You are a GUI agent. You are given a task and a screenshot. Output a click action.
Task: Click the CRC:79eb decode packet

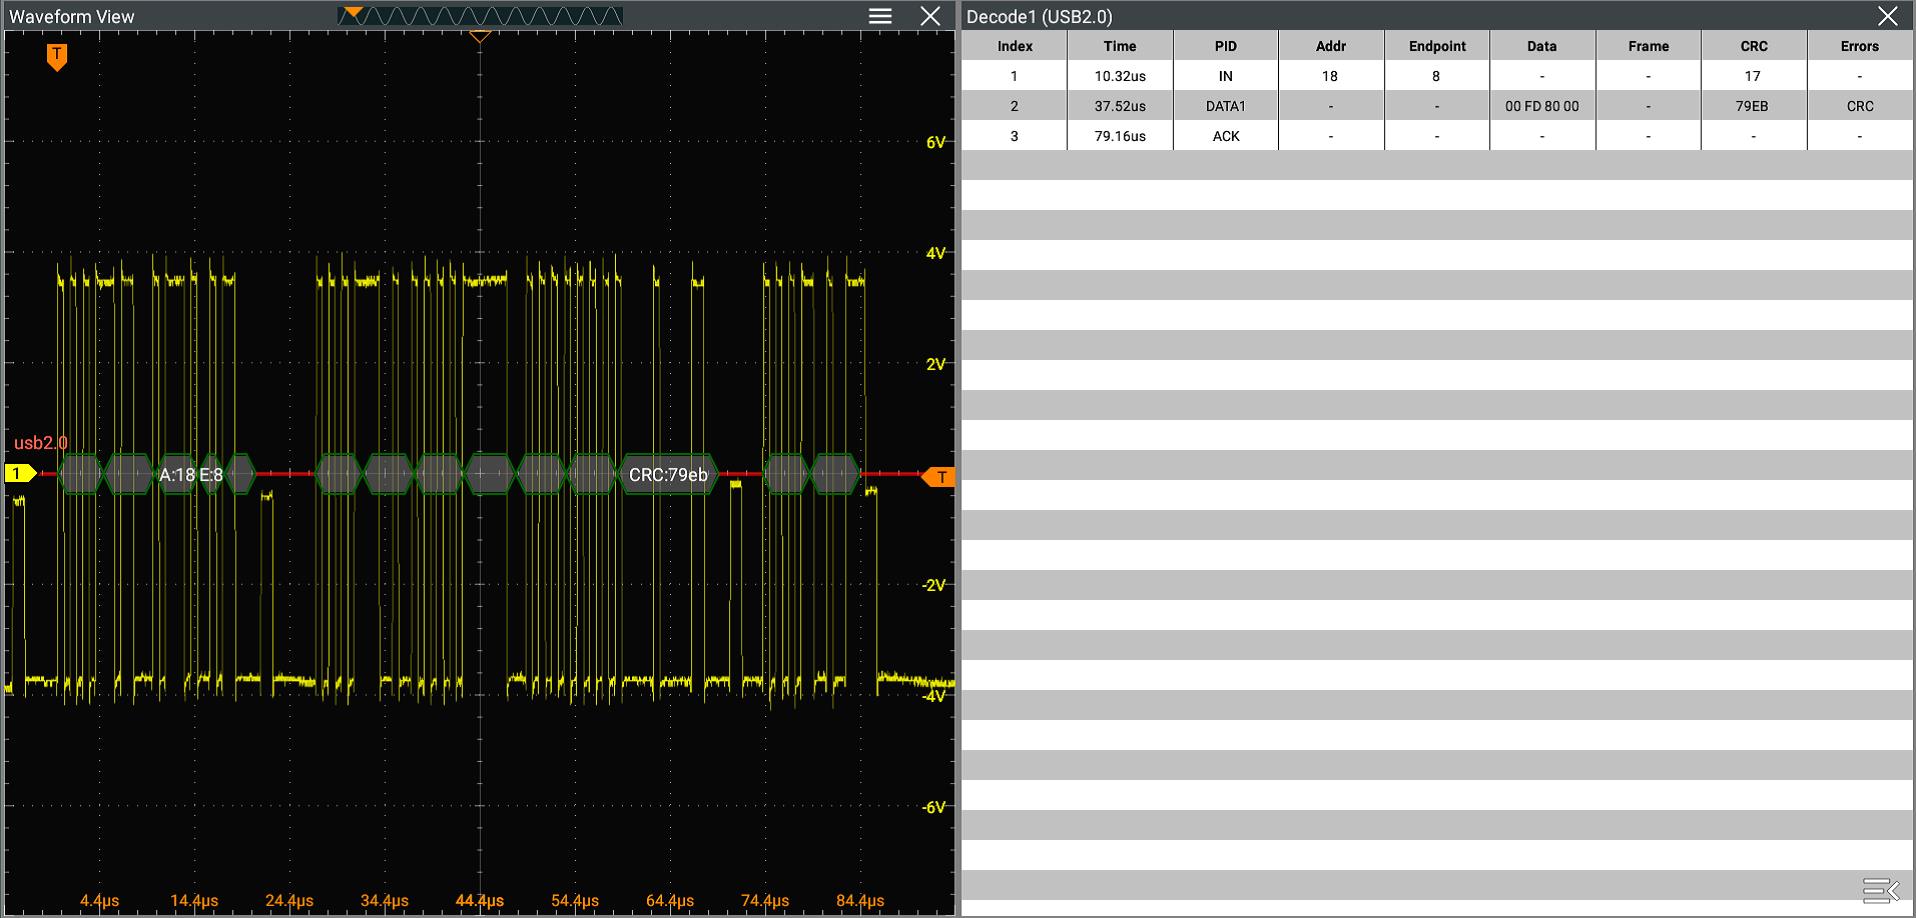(x=668, y=475)
